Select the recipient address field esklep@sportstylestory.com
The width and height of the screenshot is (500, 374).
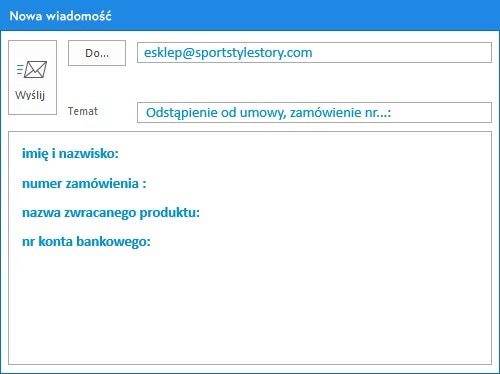314,52
